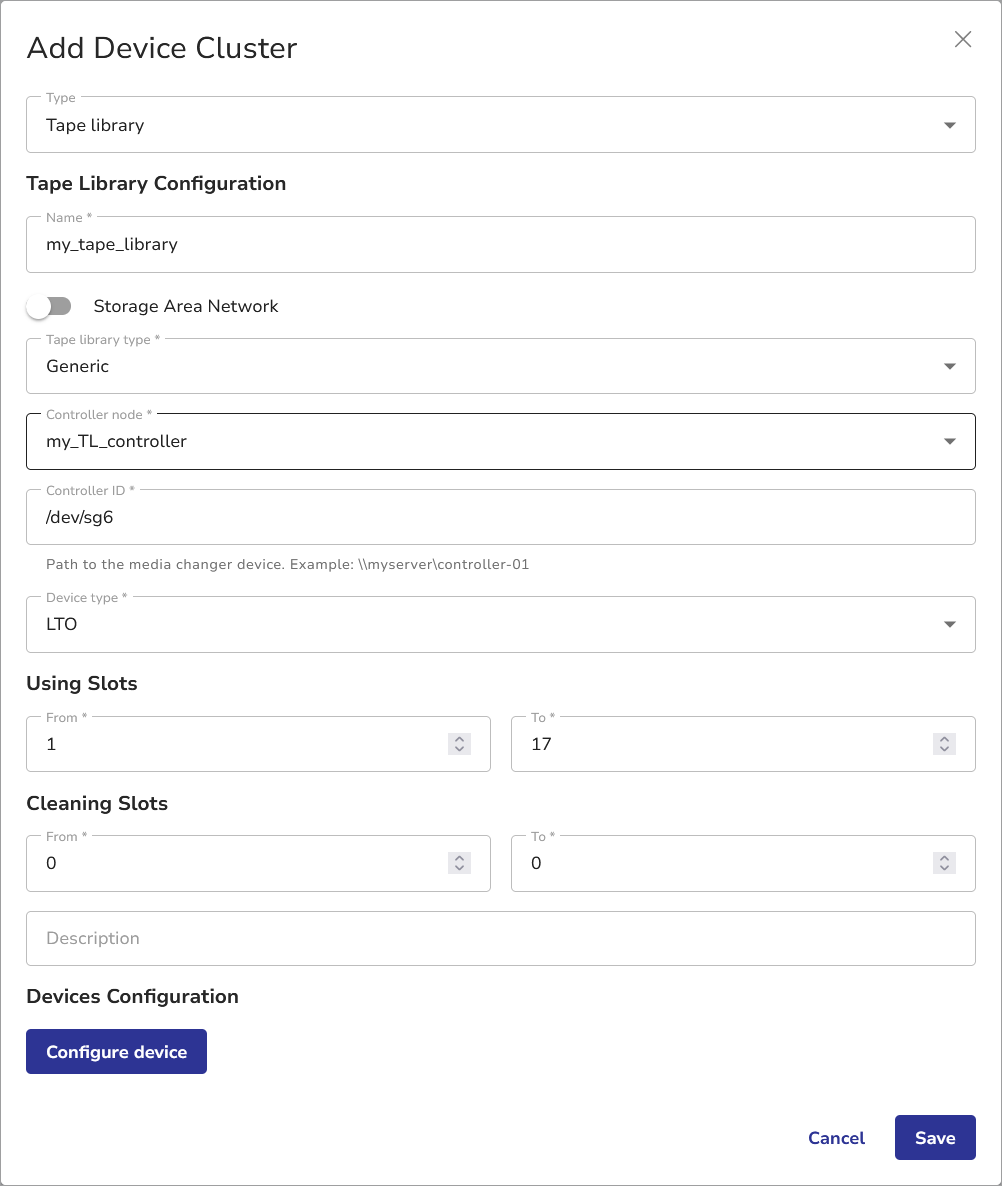Close the Add Device Cluster dialog

click(962, 40)
